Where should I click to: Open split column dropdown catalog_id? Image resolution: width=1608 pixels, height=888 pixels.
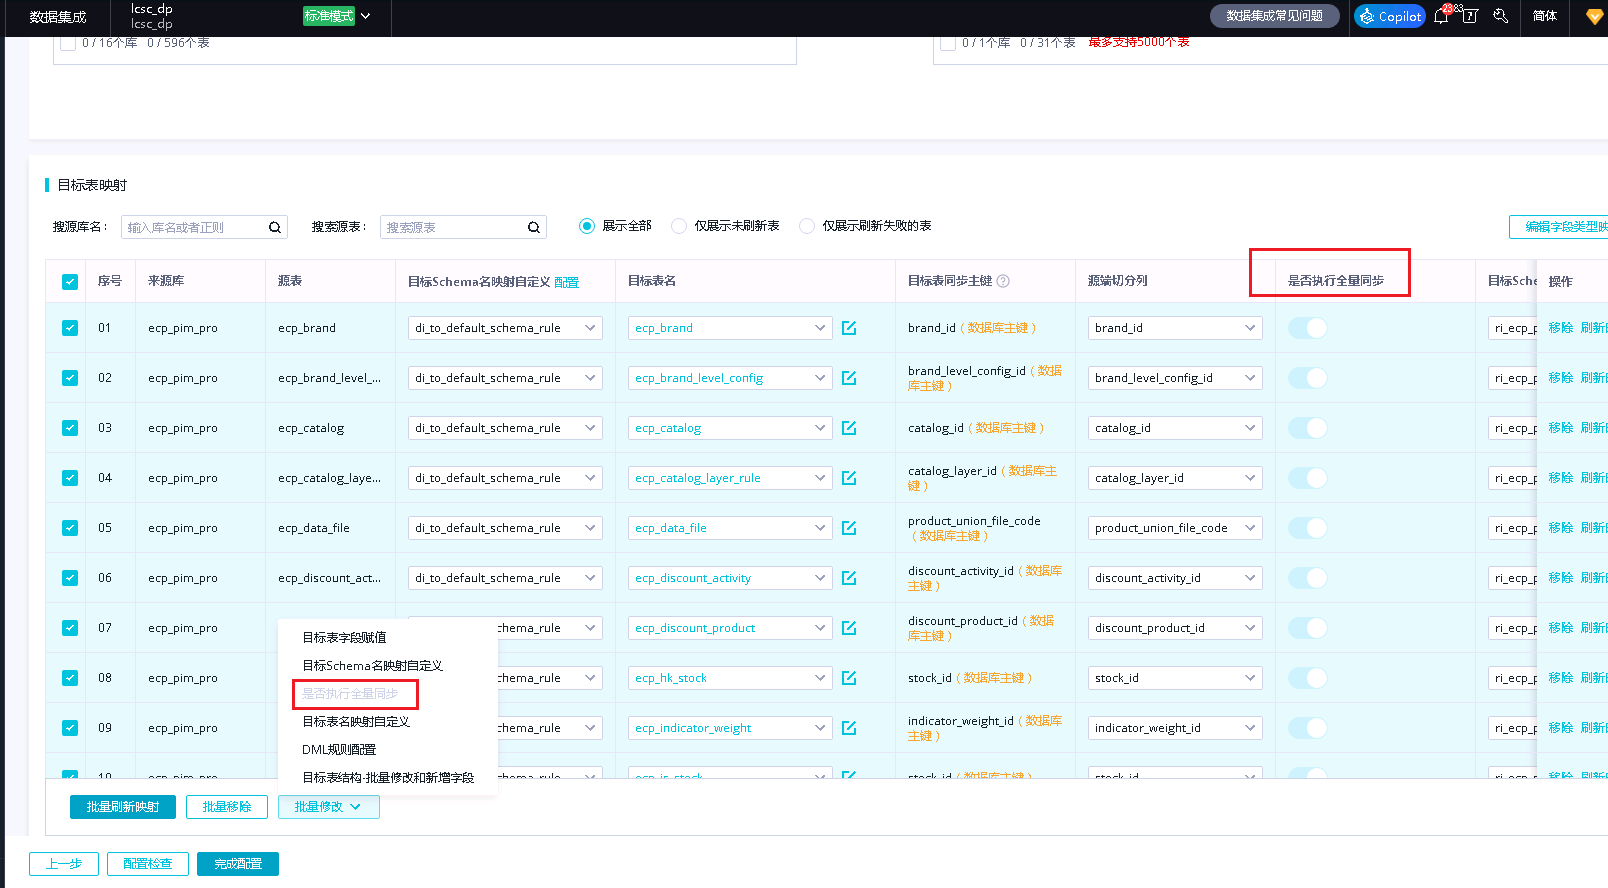tap(1175, 428)
